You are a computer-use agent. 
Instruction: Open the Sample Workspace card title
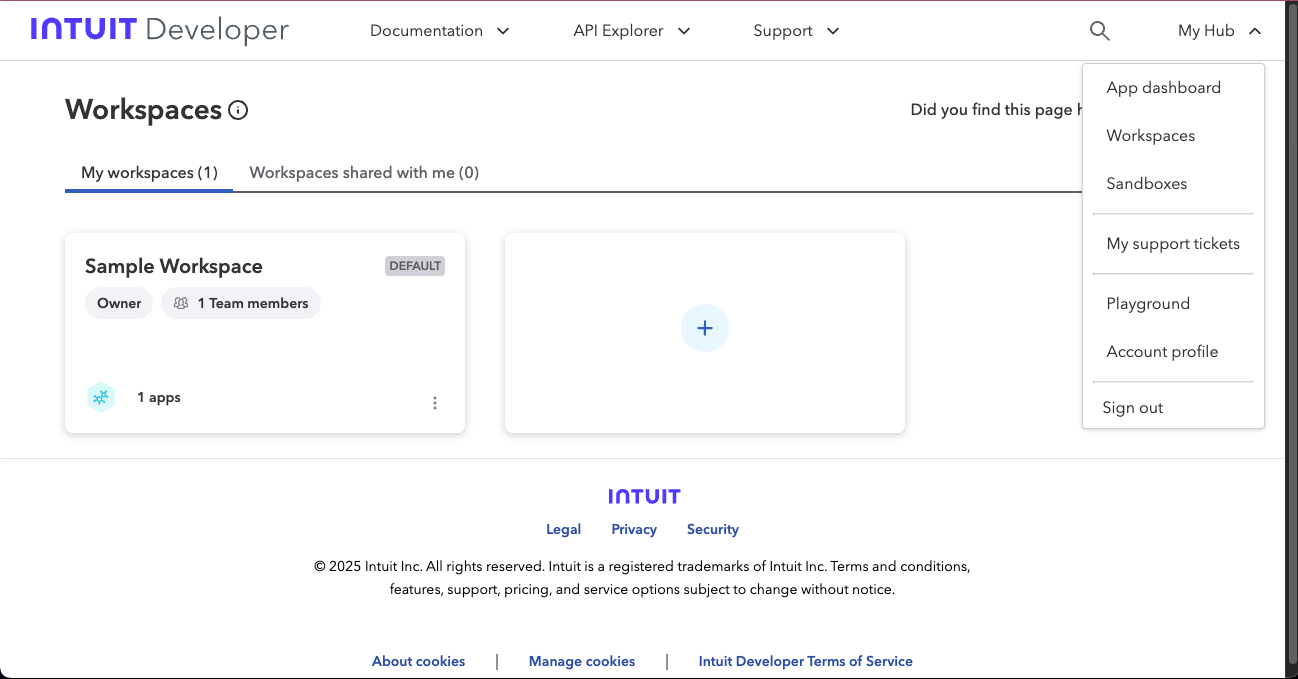click(174, 266)
